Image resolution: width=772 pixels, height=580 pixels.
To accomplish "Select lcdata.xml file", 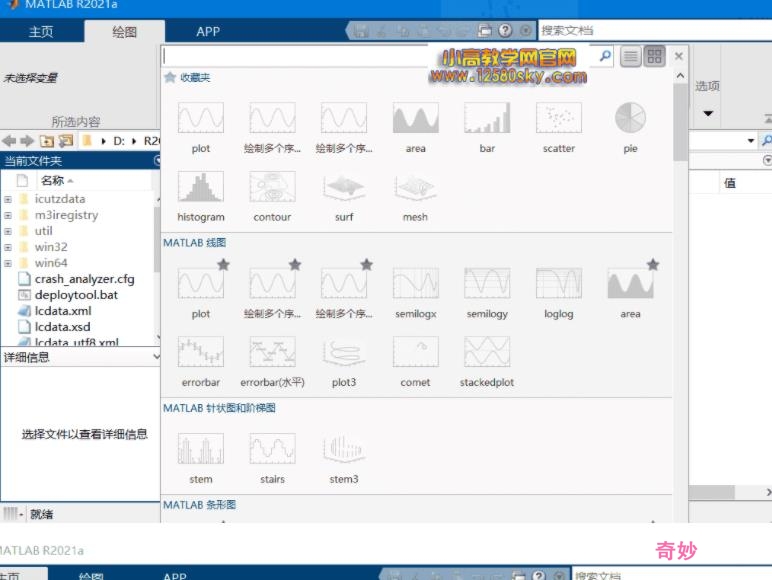I will [x=63, y=311].
